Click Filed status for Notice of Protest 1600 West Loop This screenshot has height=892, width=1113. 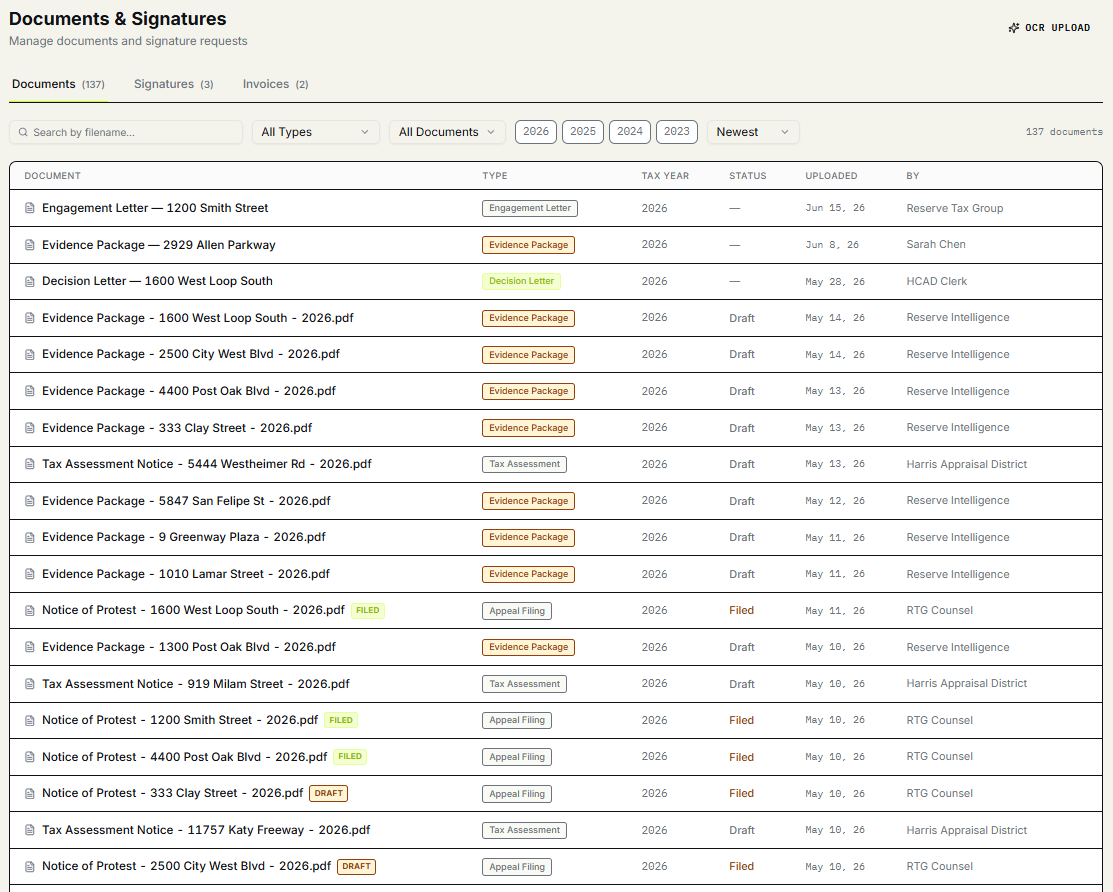[741, 610]
